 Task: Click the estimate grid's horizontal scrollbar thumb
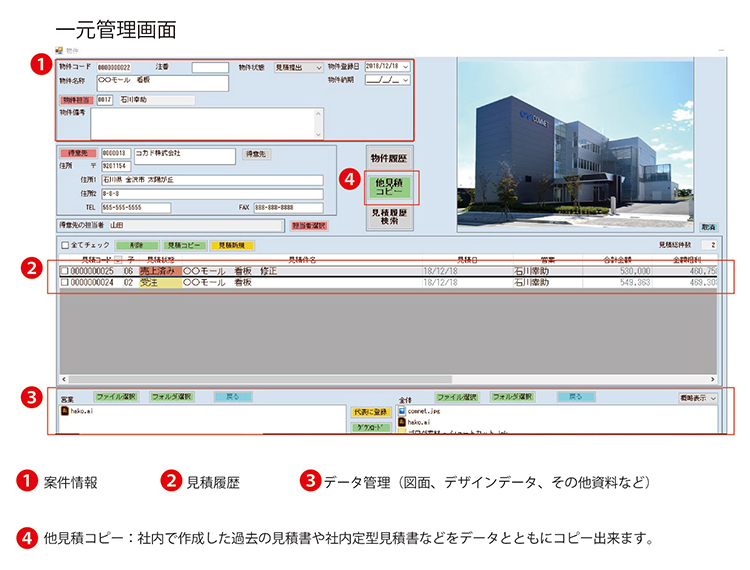260,379
